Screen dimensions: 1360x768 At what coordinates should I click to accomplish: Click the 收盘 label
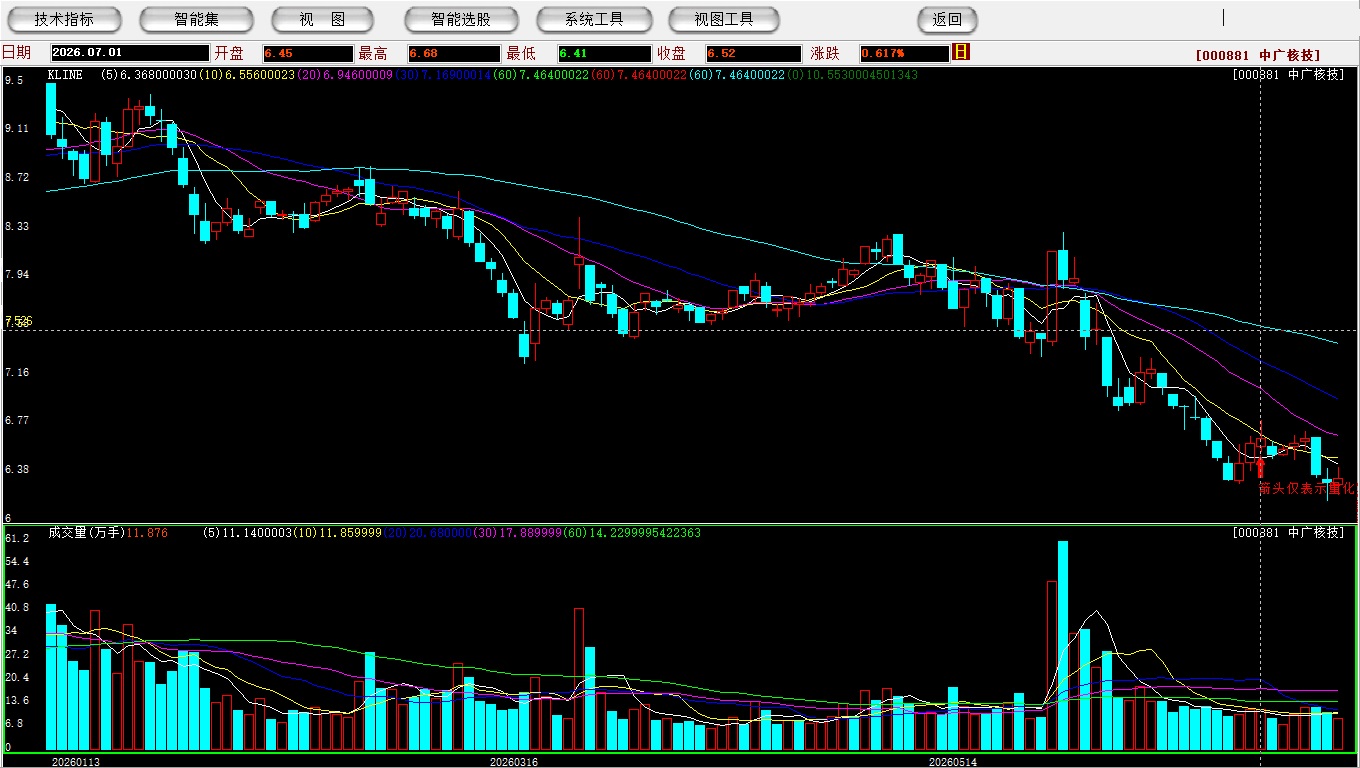coord(671,53)
